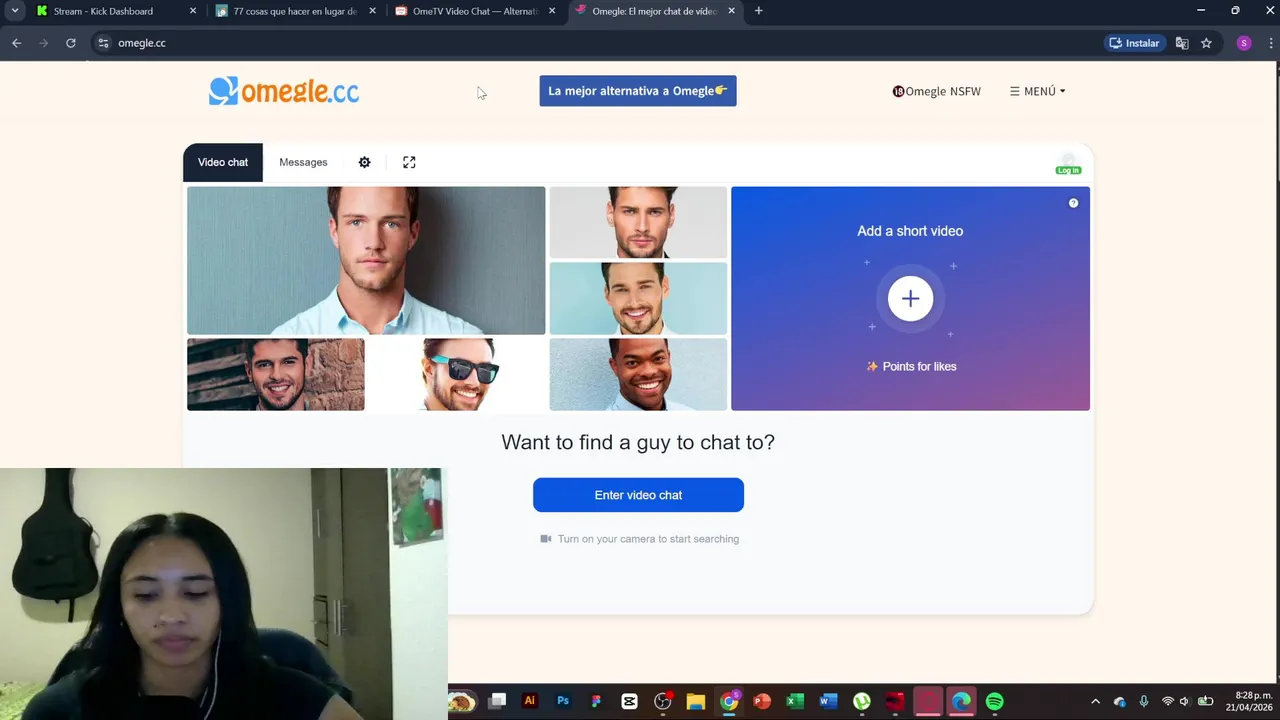The height and width of the screenshot is (720, 1280).
Task: Switch to Chrome in the taskbar
Action: click(x=729, y=701)
